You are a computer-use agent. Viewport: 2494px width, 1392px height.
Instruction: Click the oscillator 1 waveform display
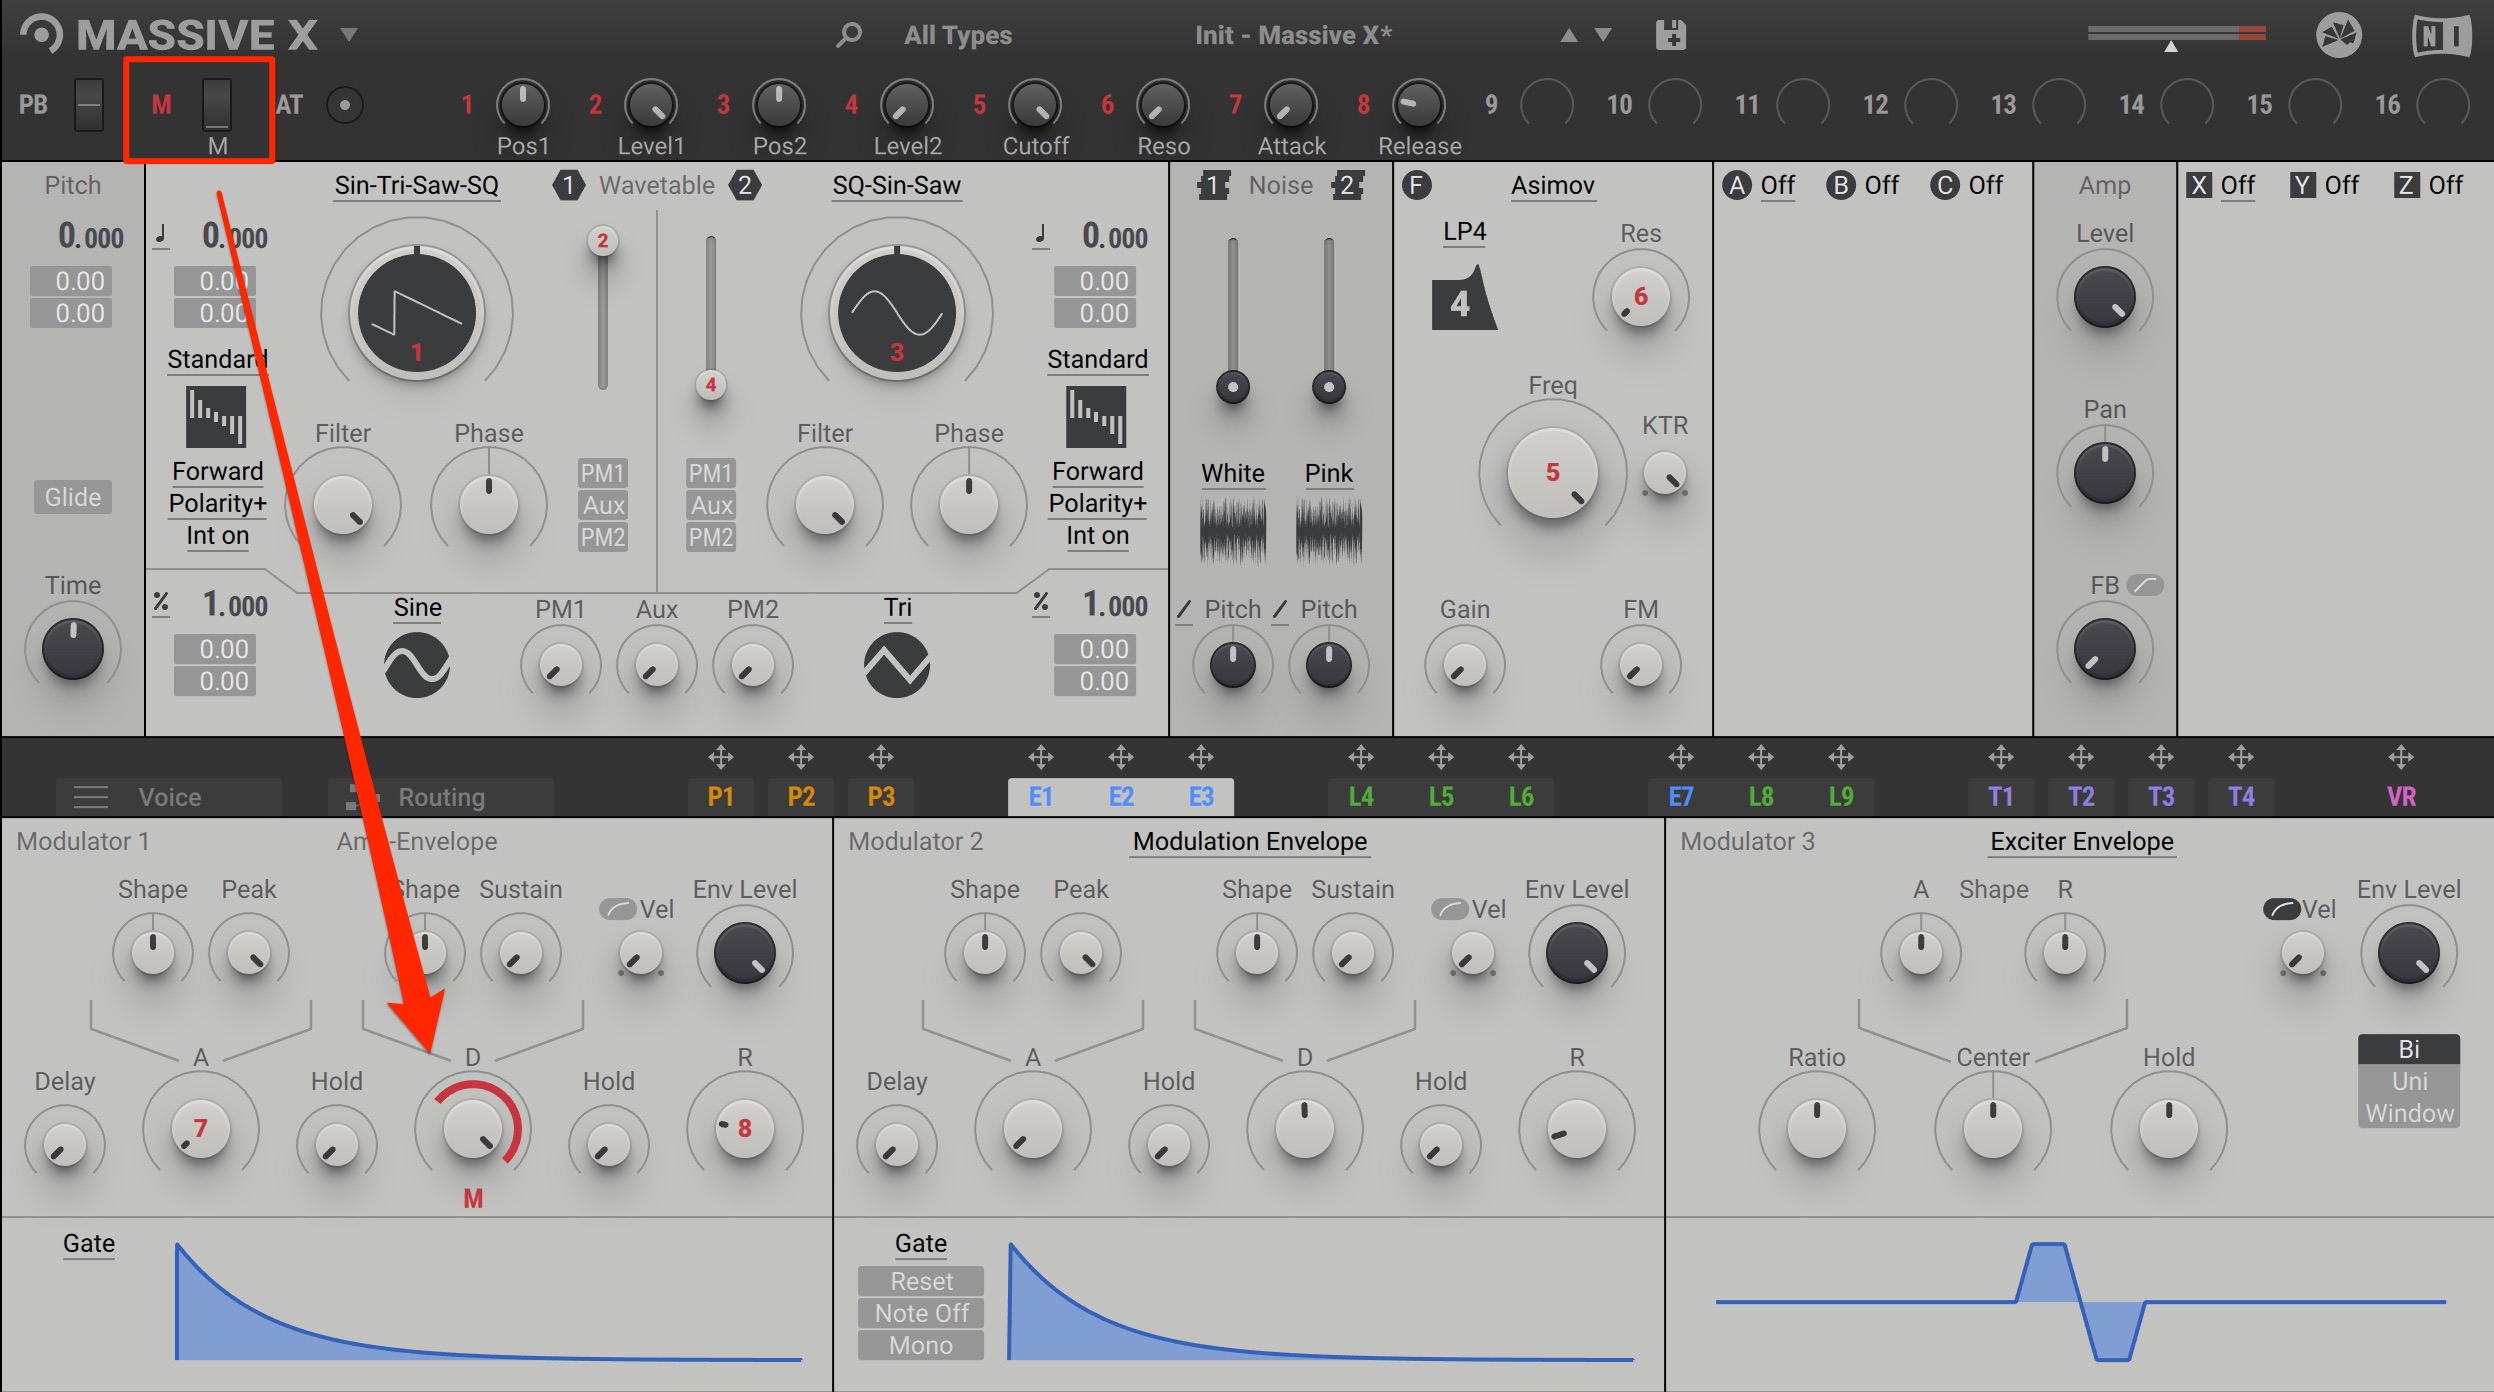click(417, 313)
